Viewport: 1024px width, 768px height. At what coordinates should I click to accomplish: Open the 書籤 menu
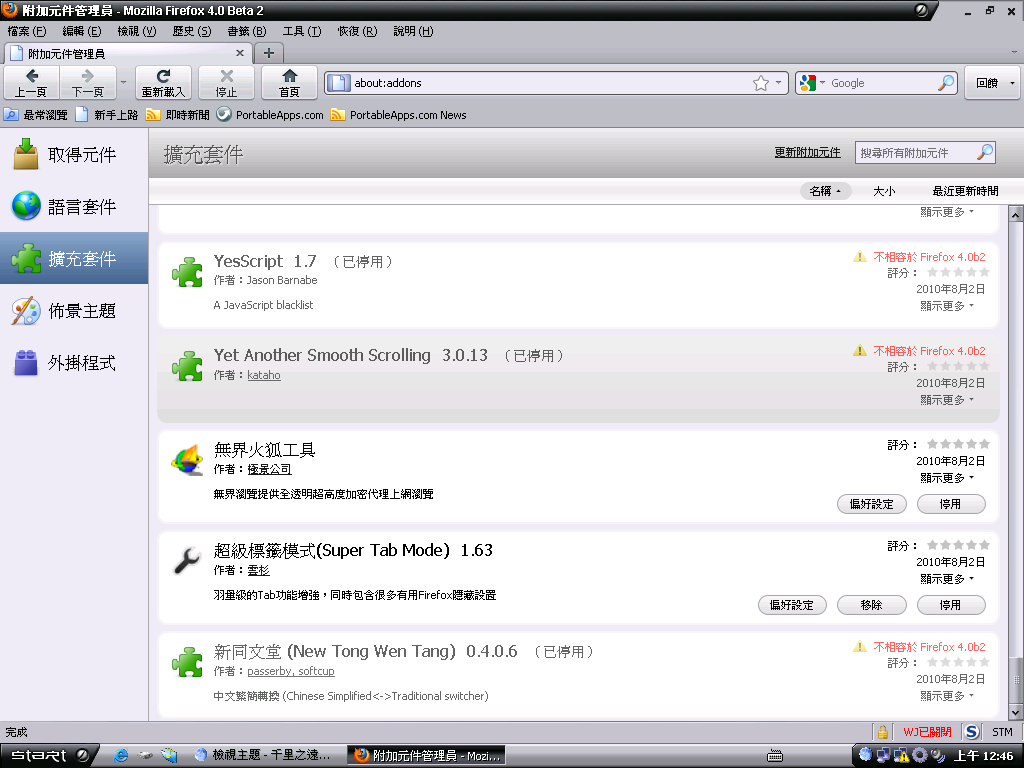pos(247,31)
